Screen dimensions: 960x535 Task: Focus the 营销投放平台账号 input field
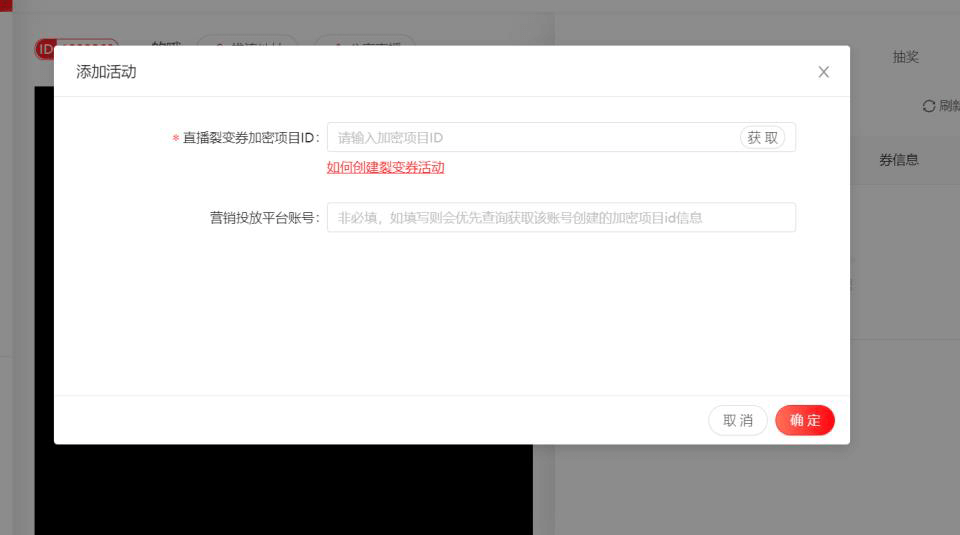(561, 217)
